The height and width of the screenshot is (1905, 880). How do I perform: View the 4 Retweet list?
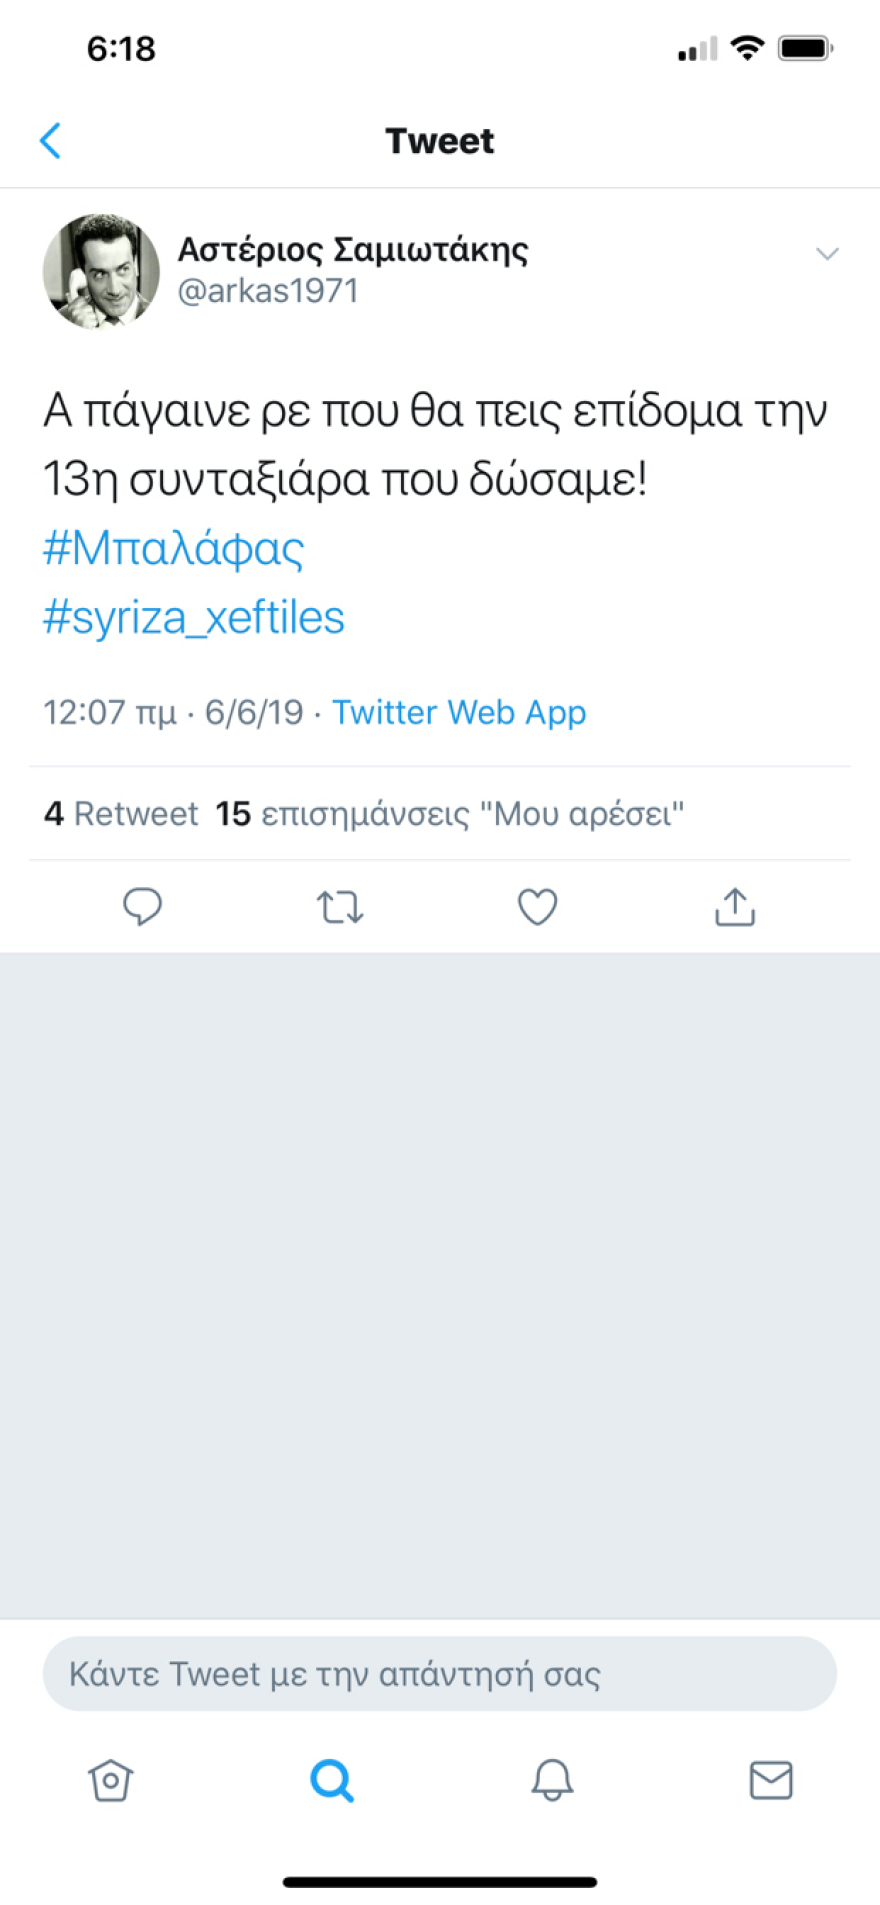coord(121,813)
